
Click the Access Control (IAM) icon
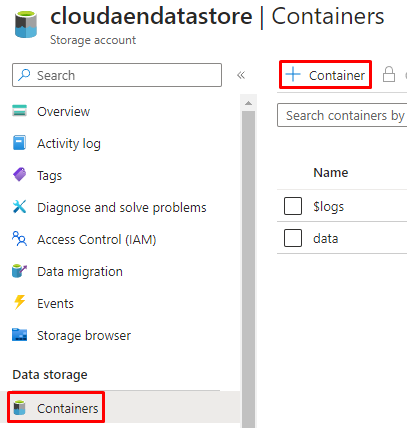point(19,239)
